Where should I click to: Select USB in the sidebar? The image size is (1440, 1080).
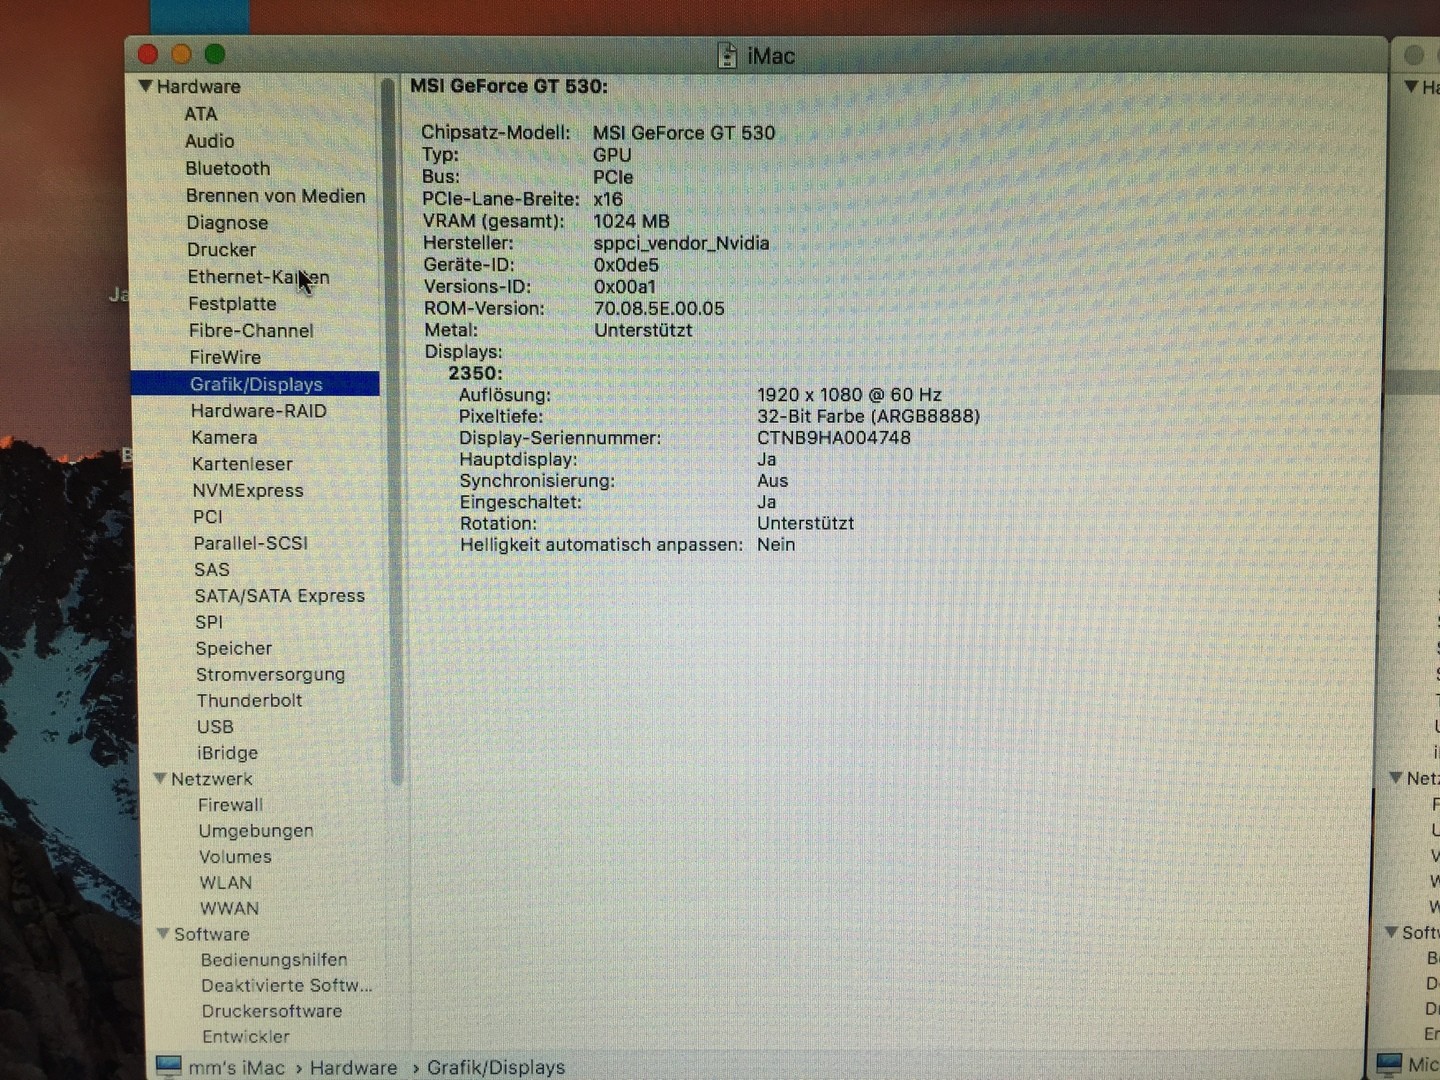tap(215, 726)
